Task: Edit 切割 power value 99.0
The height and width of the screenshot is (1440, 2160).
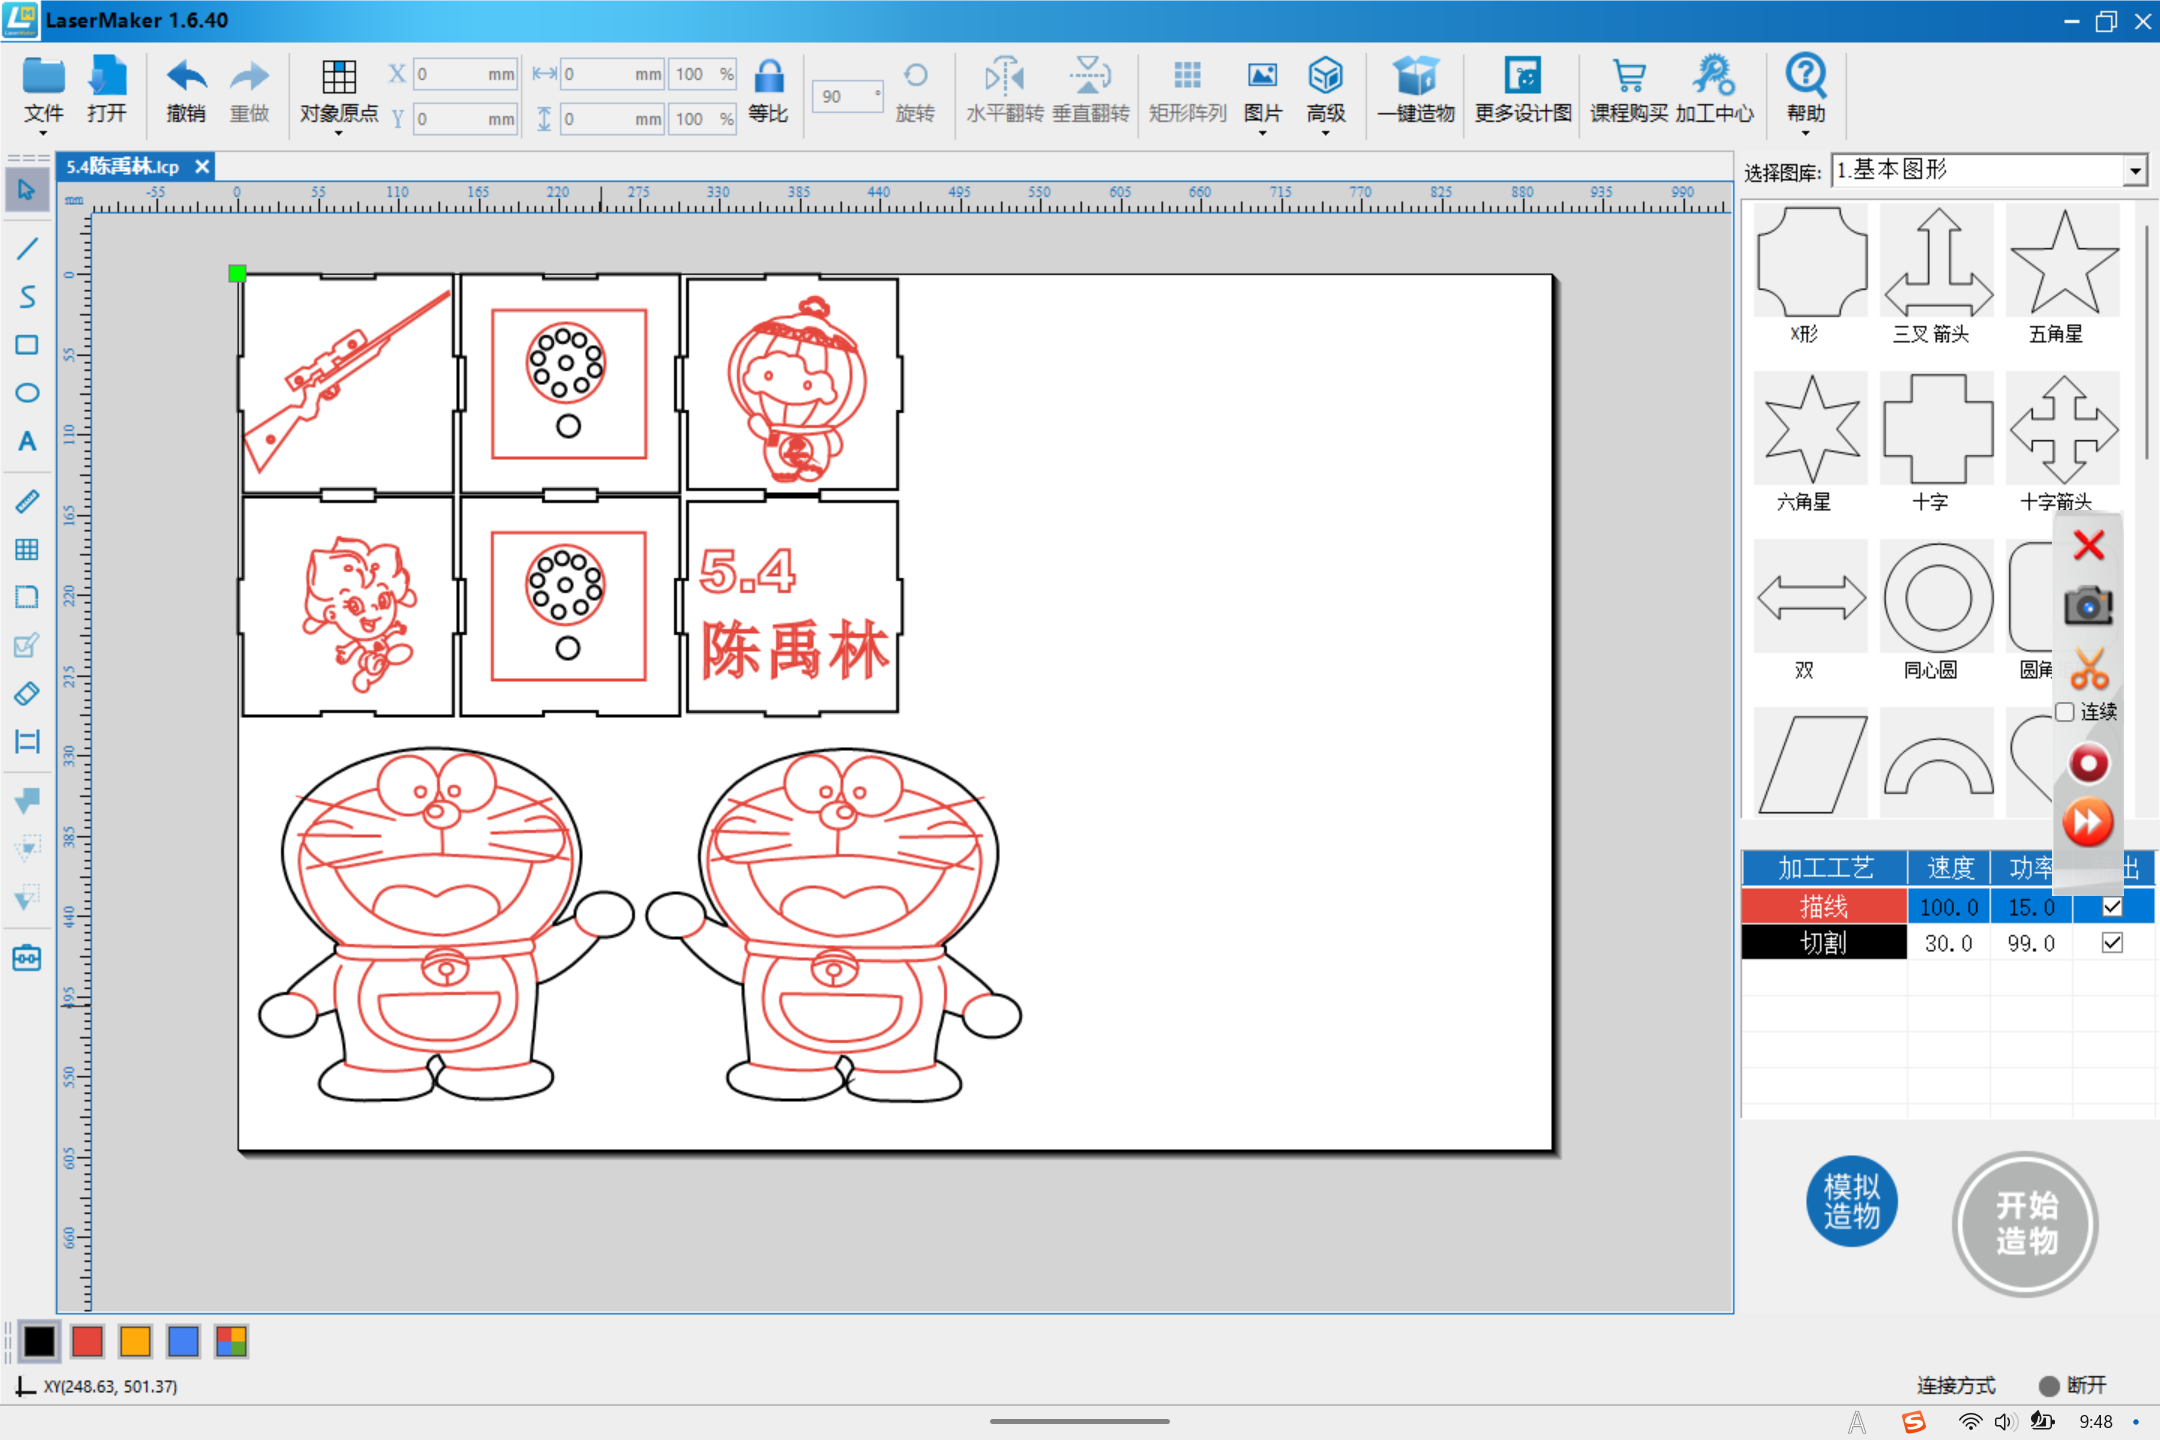Action: pyautogui.click(x=2030, y=943)
